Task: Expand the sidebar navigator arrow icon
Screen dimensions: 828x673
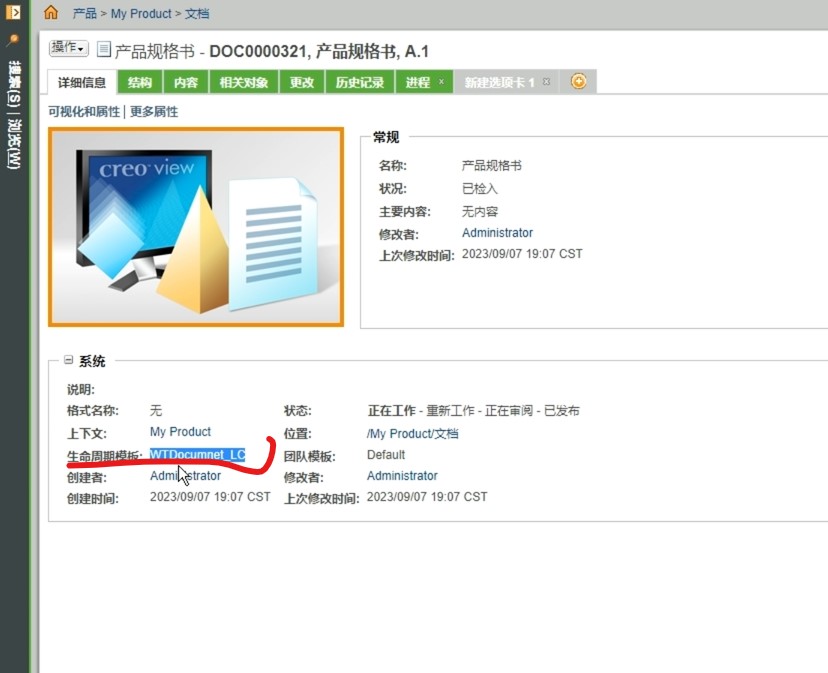Action: 13,12
